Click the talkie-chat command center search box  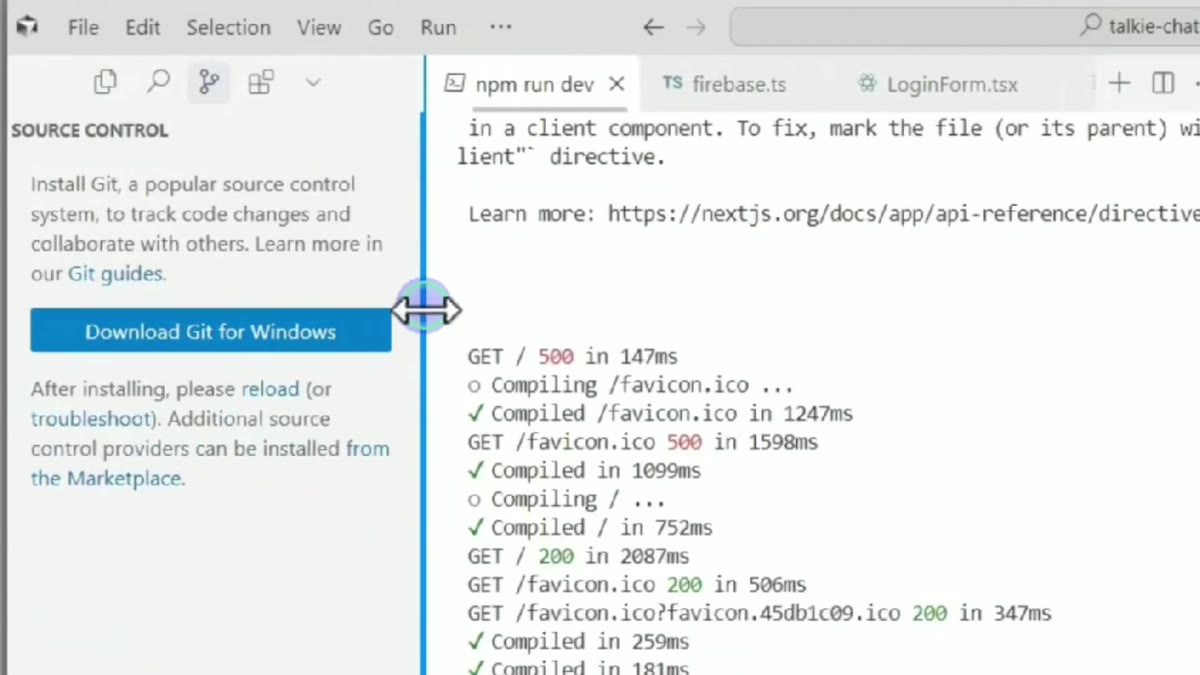[965, 27]
